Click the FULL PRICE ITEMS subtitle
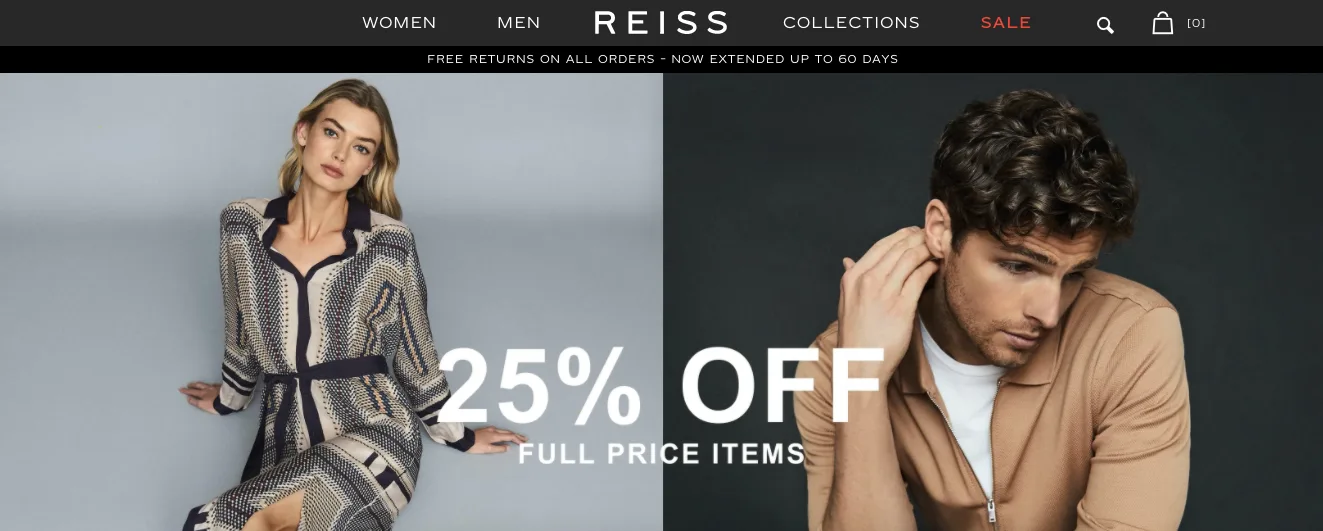 click(661, 454)
